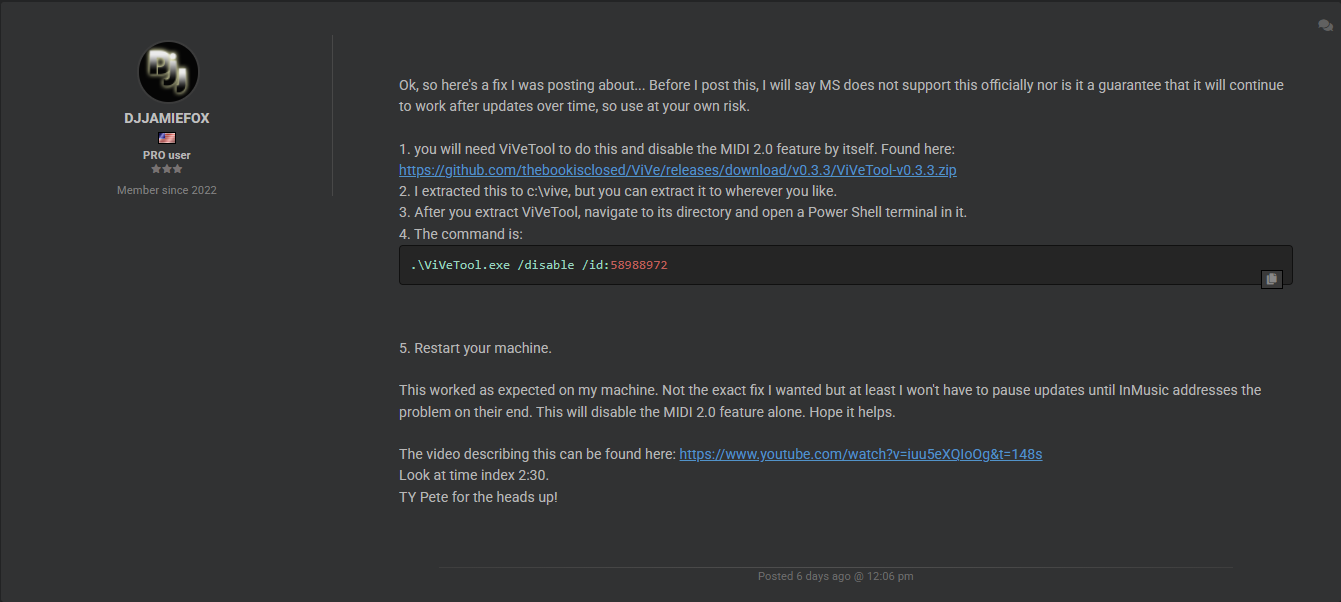
Task: Click the copy code icon in code block
Action: (1271, 279)
